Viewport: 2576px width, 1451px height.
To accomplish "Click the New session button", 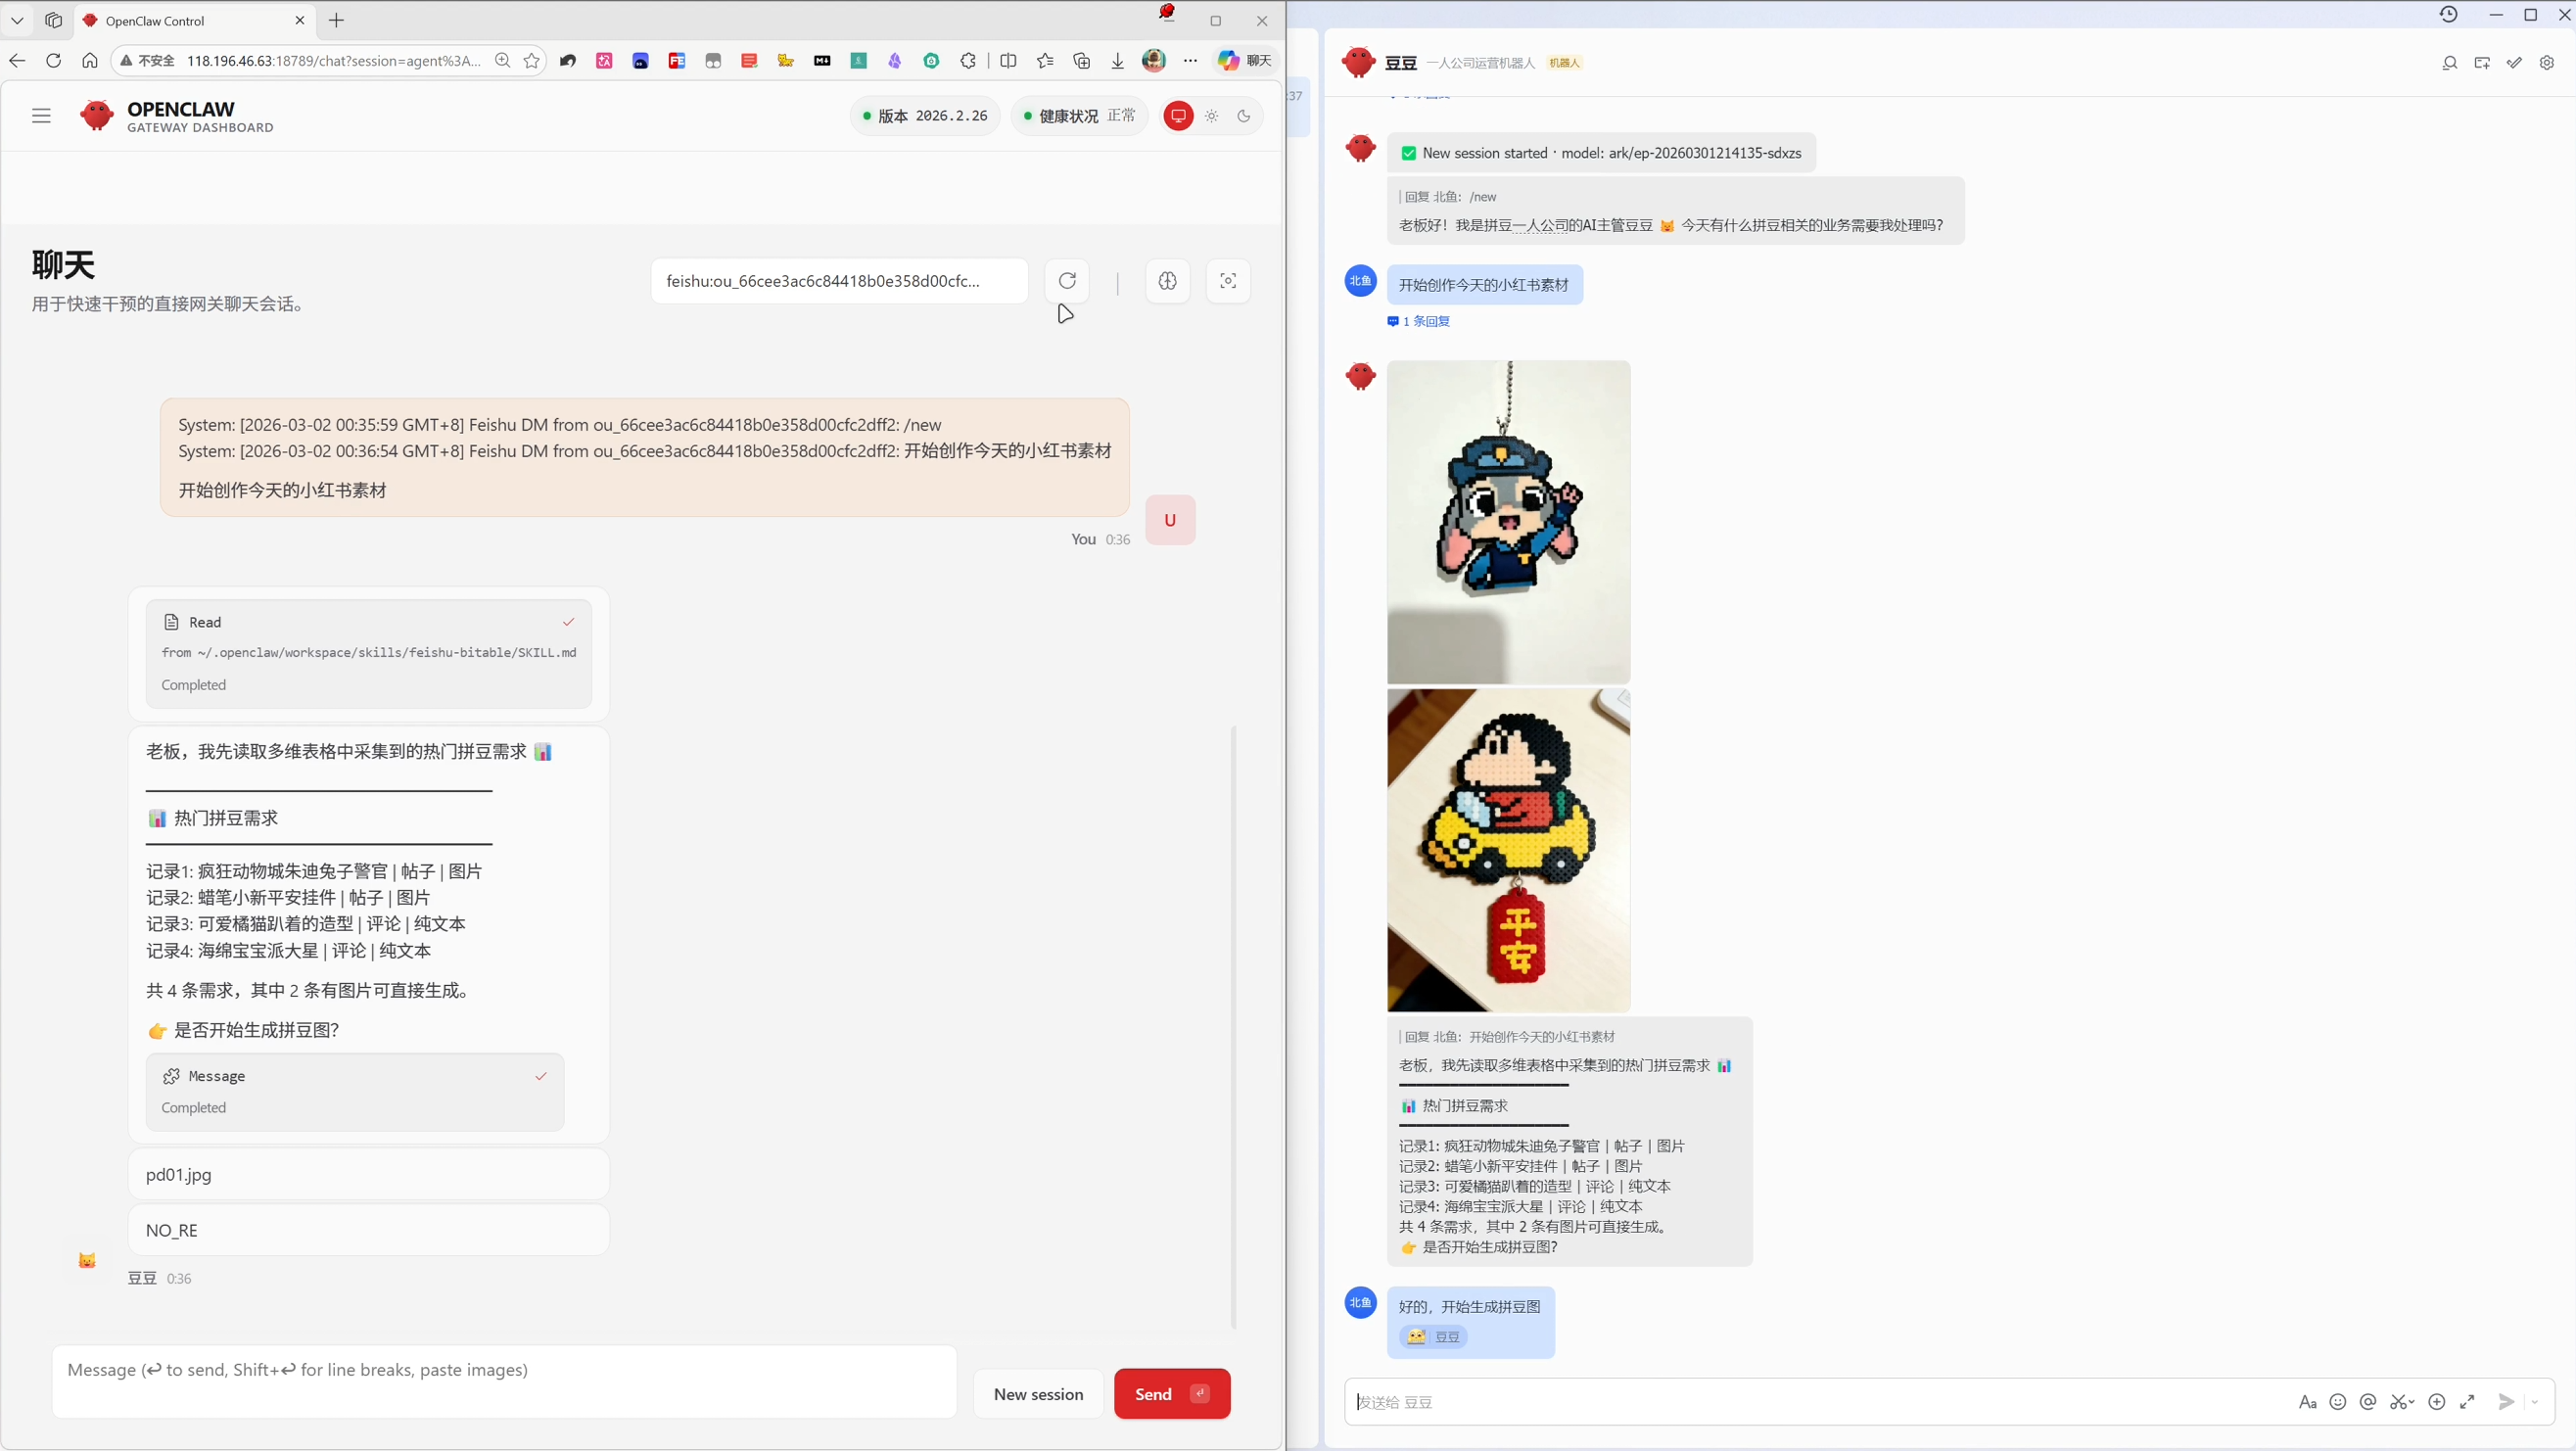I will pyautogui.click(x=1038, y=1394).
